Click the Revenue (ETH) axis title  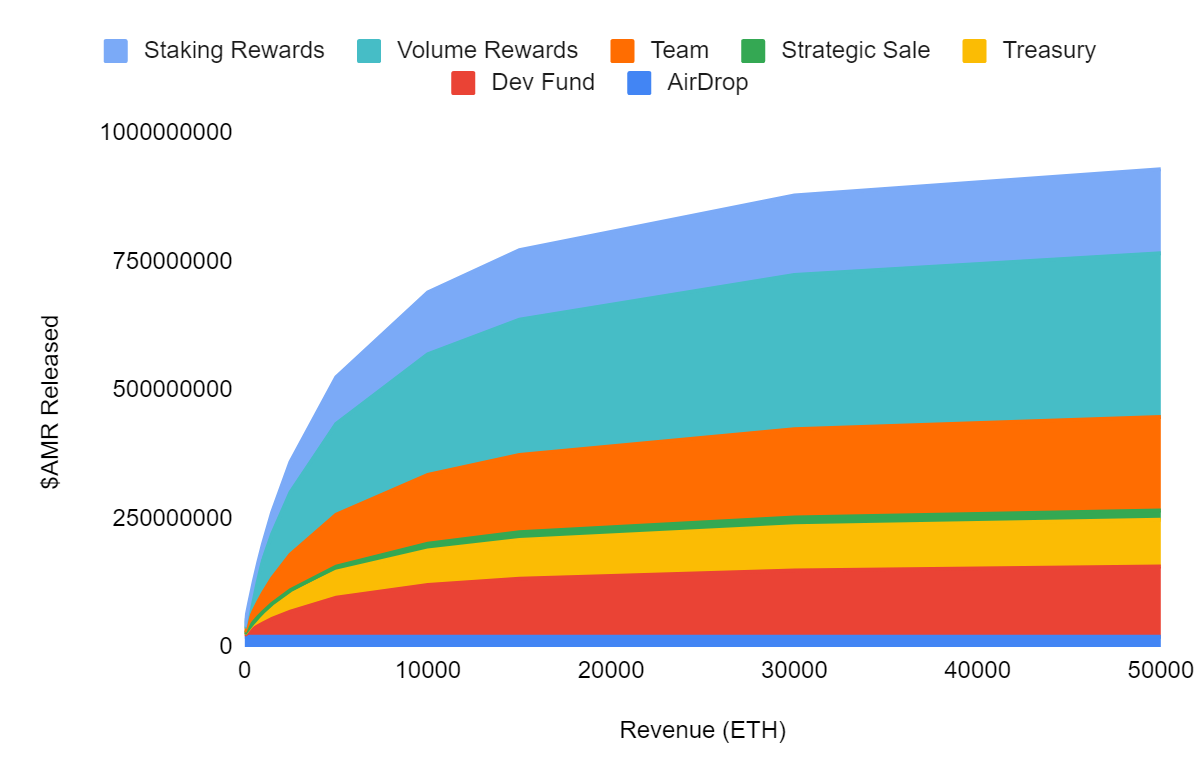[x=702, y=730]
